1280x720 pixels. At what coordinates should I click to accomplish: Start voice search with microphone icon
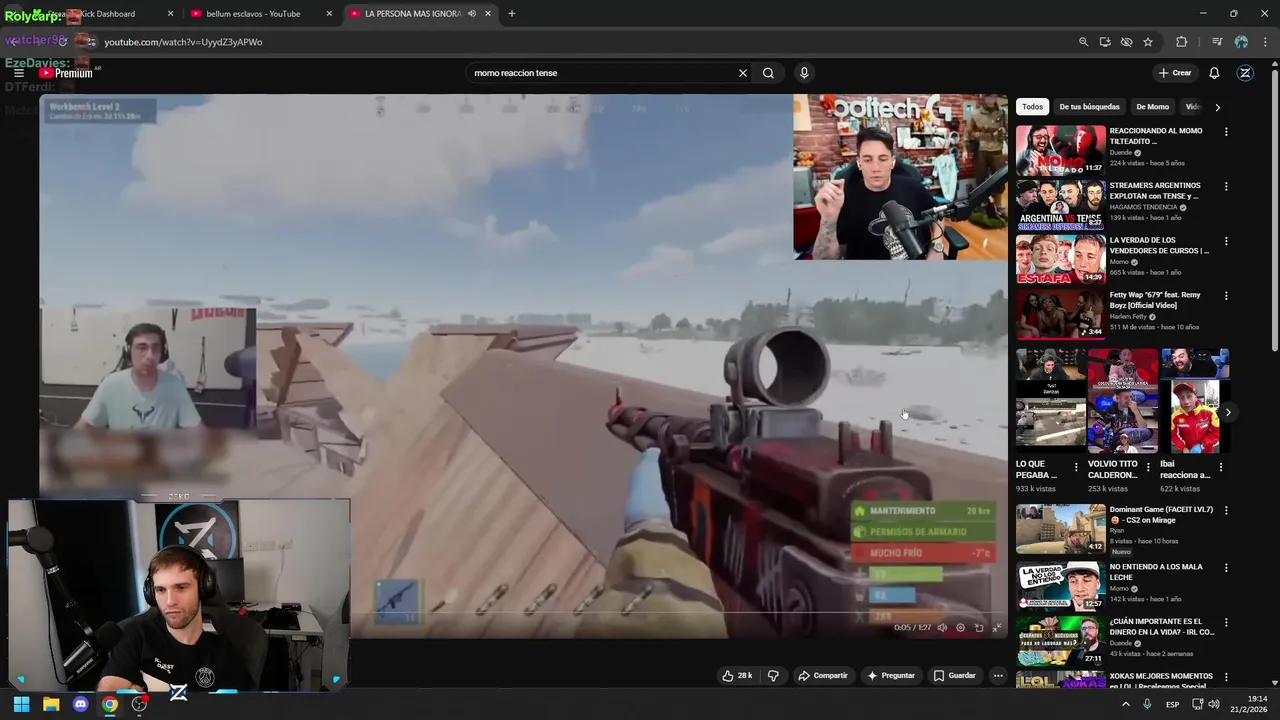[803, 73]
